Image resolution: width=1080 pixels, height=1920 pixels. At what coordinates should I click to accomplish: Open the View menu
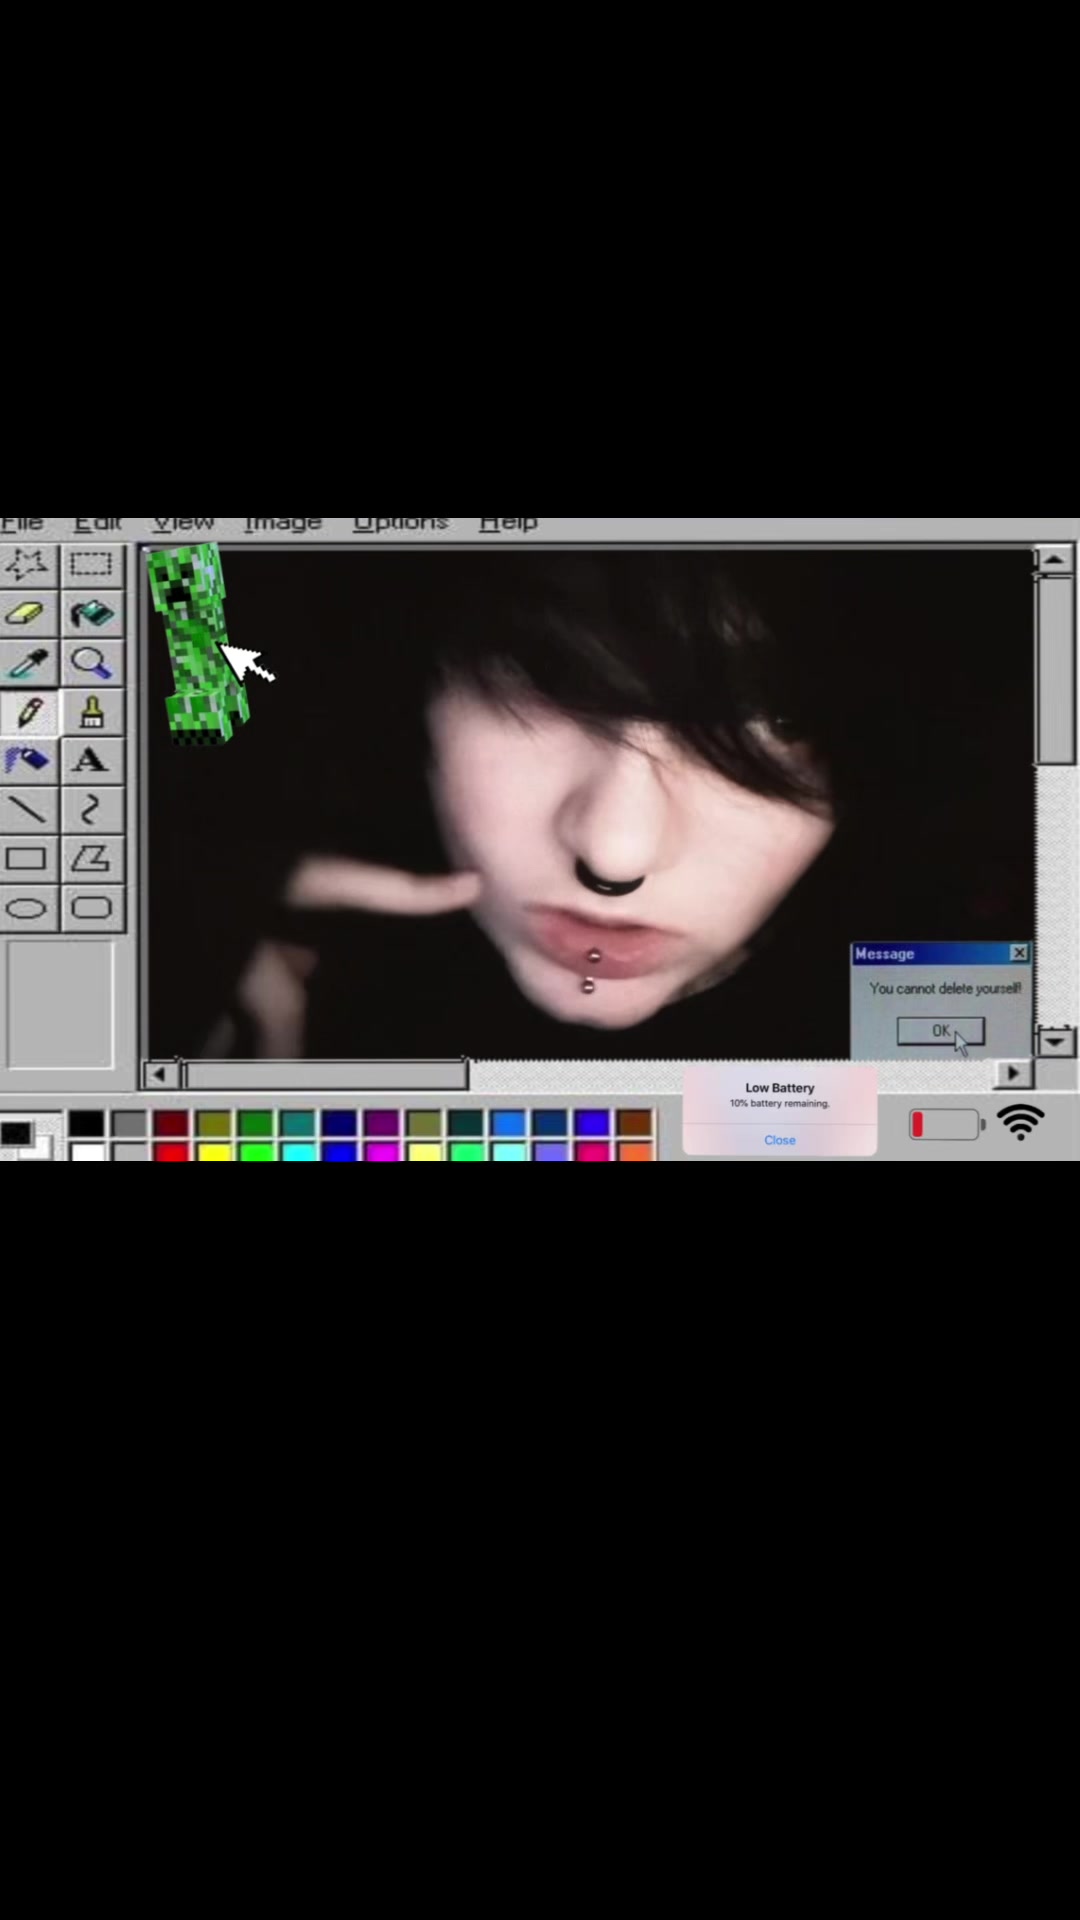pos(183,524)
